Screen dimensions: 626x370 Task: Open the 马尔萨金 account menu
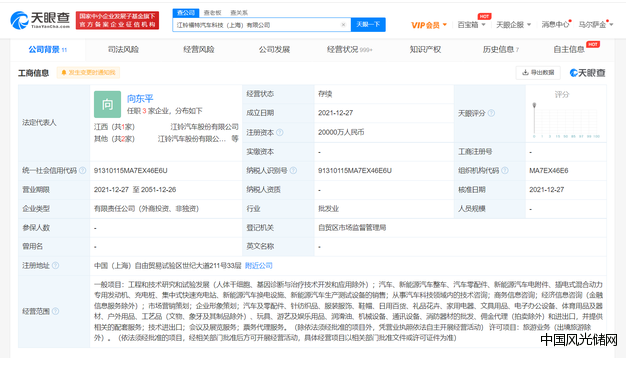[x=596, y=25]
